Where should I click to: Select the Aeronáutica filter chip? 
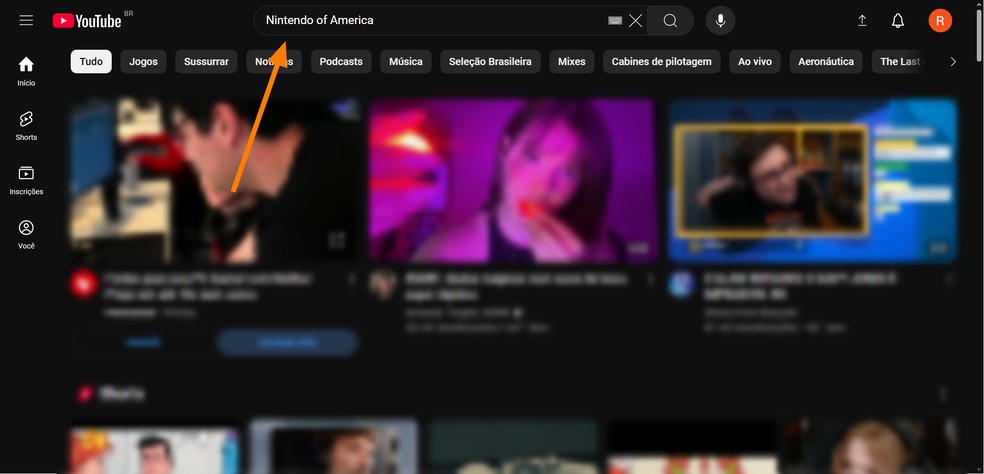click(826, 62)
